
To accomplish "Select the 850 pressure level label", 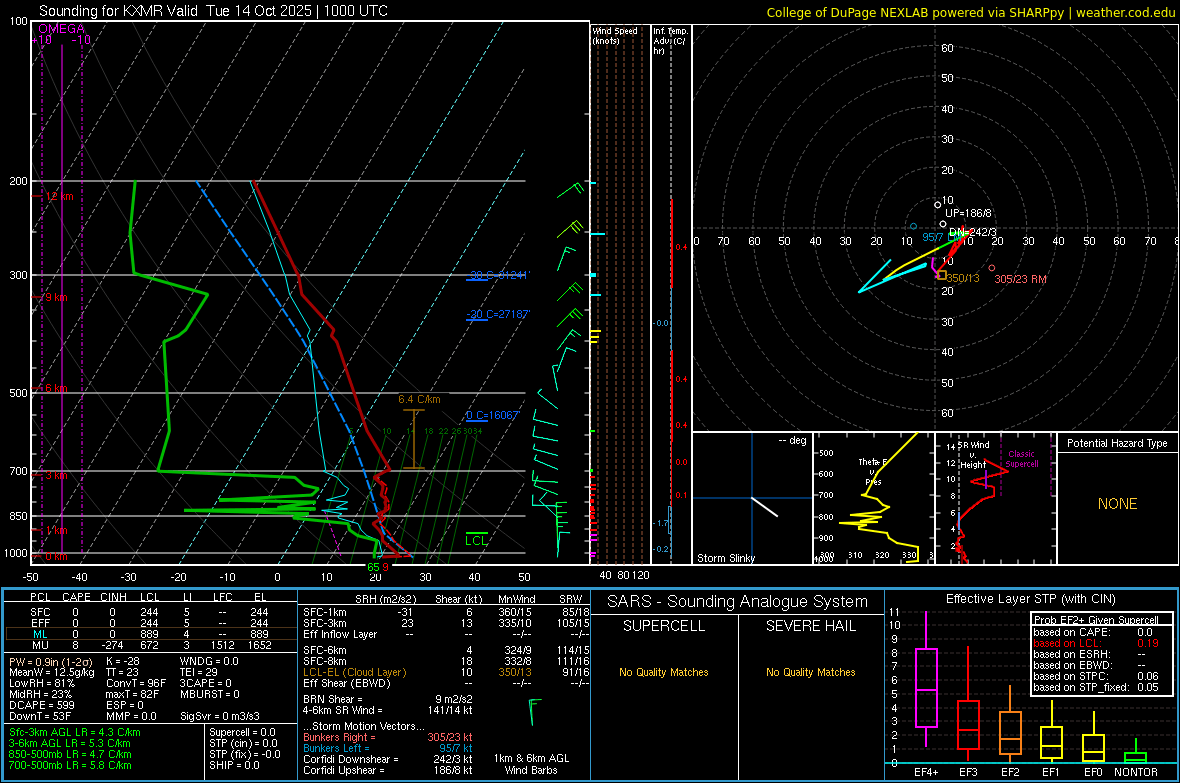I will [x=18, y=516].
